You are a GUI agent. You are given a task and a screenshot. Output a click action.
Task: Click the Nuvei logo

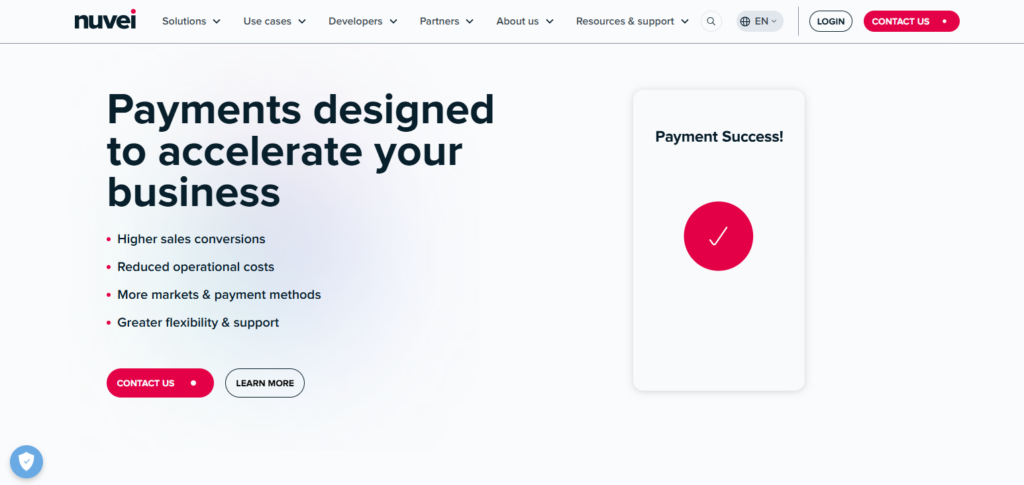pyautogui.click(x=105, y=20)
